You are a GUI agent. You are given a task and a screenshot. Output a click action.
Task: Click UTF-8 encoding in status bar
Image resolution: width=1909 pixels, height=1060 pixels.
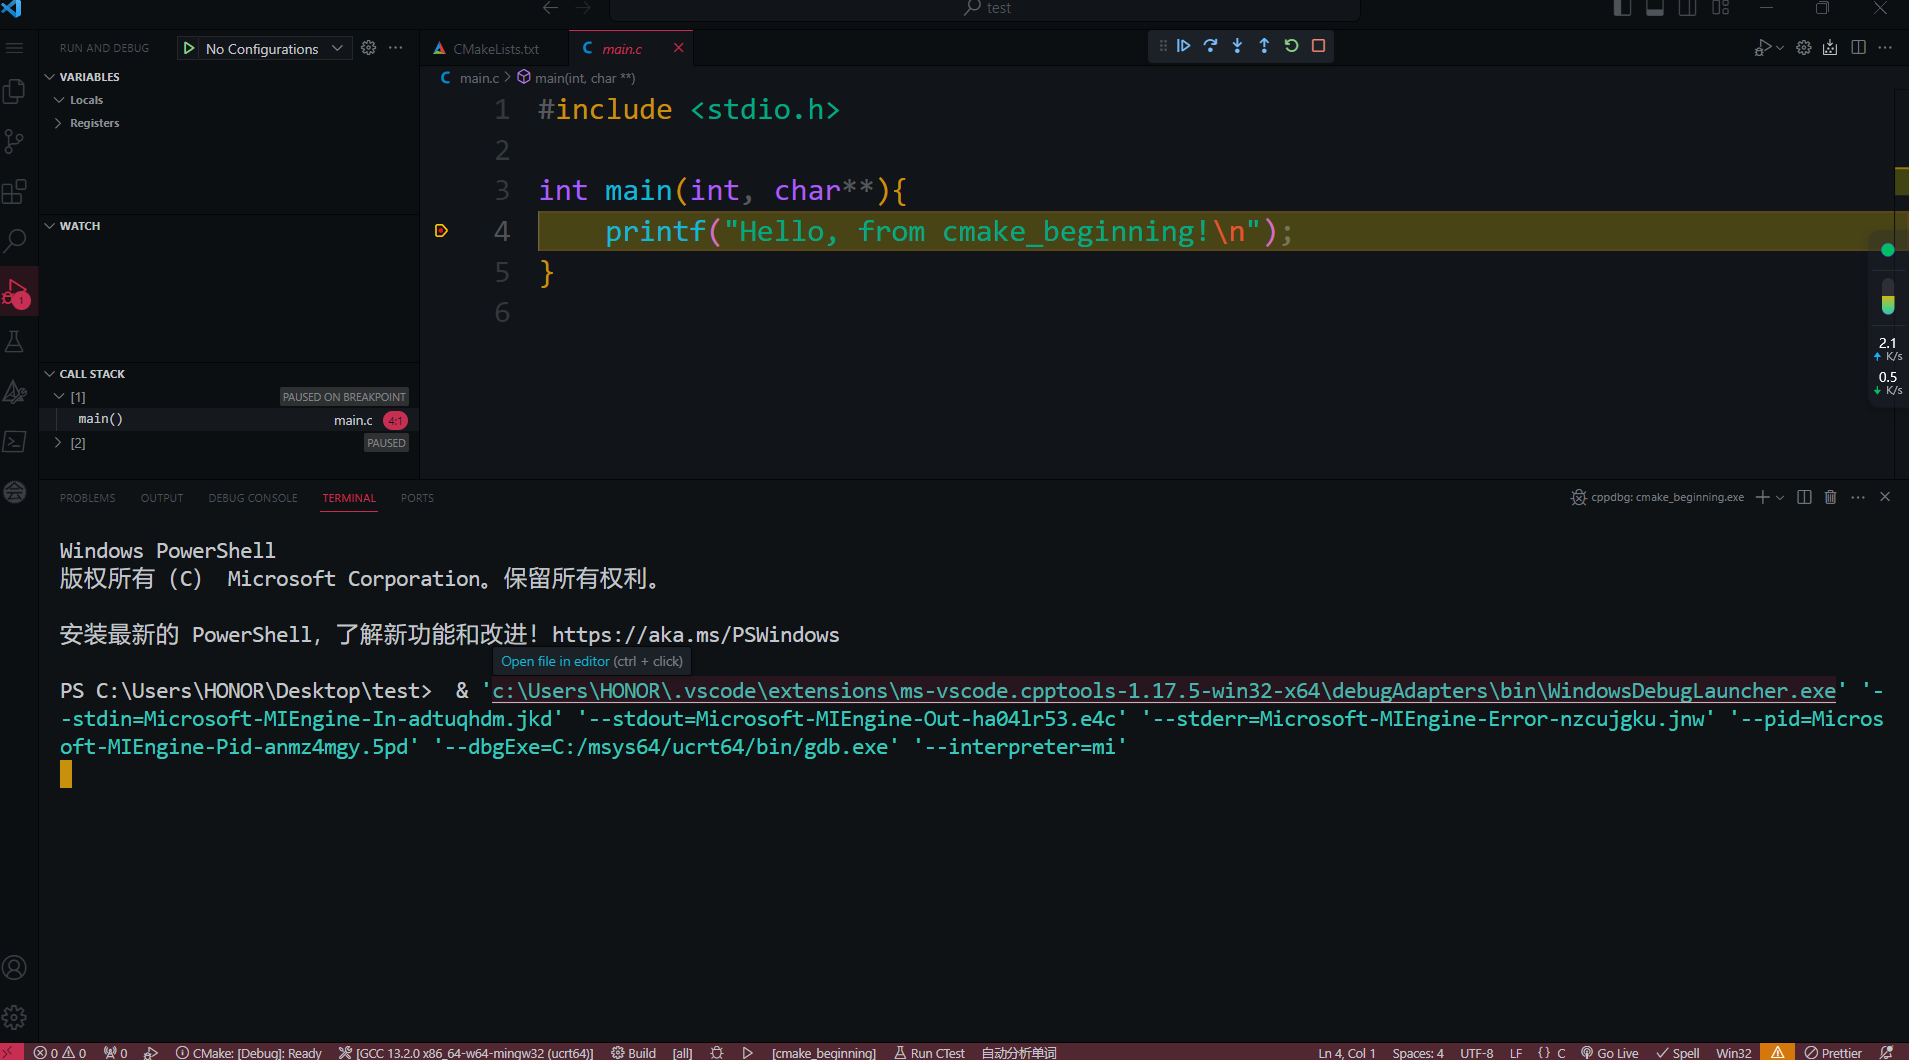1476,1053
